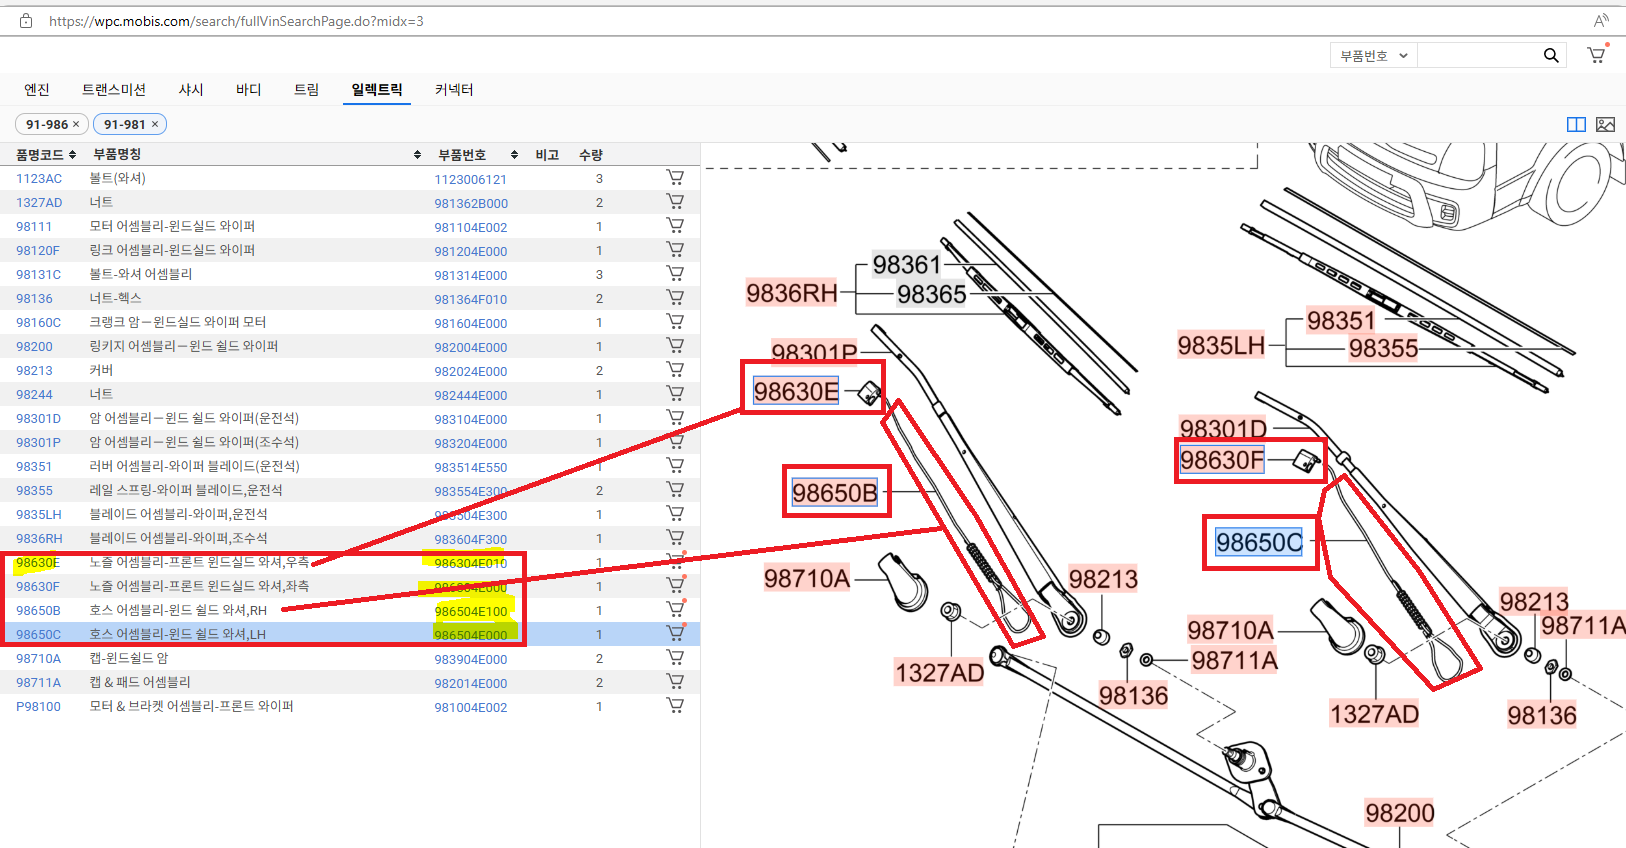Add 1327AD nut to cart
This screenshot has height=848, width=1626.
(676, 202)
